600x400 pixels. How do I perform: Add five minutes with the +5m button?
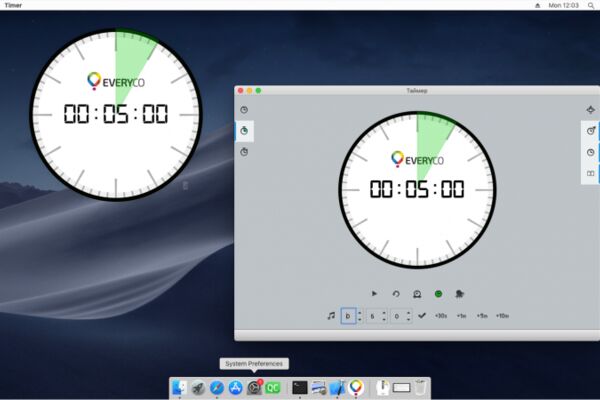coord(482,316)
